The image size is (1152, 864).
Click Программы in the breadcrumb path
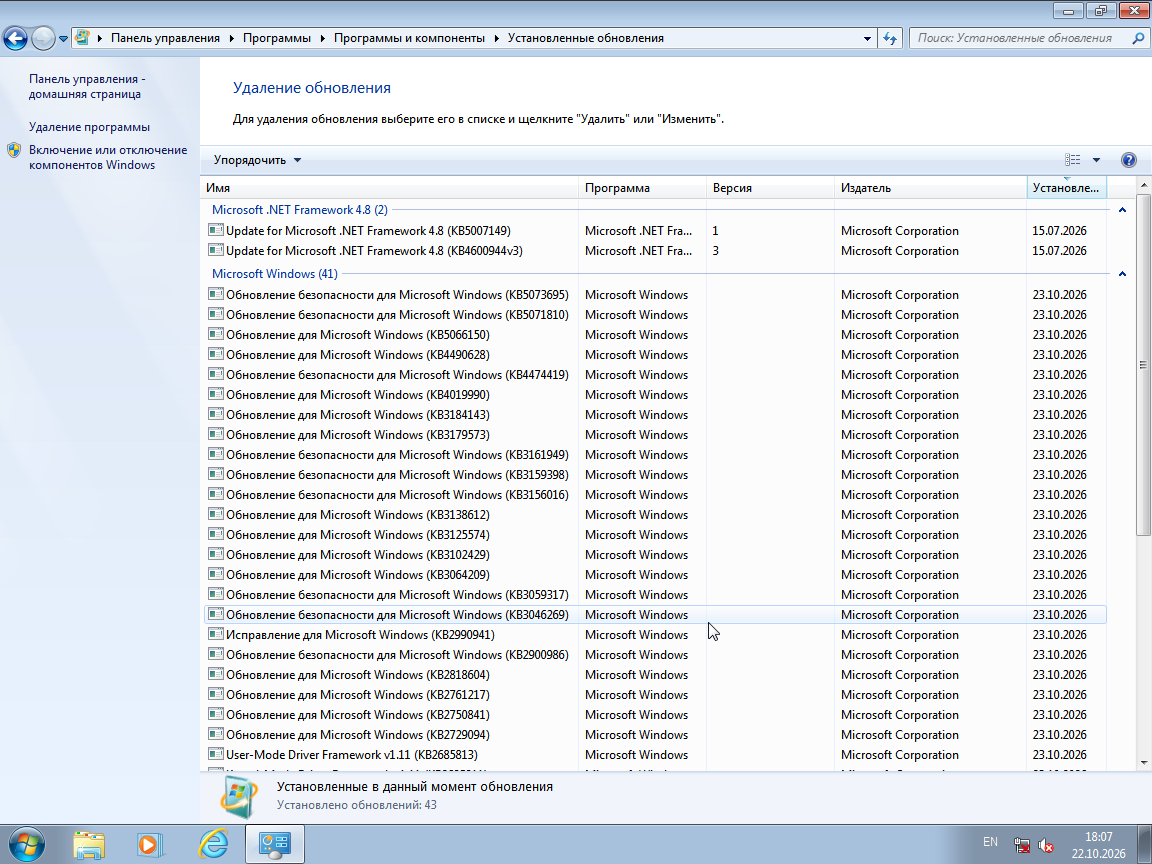point(277,38)
